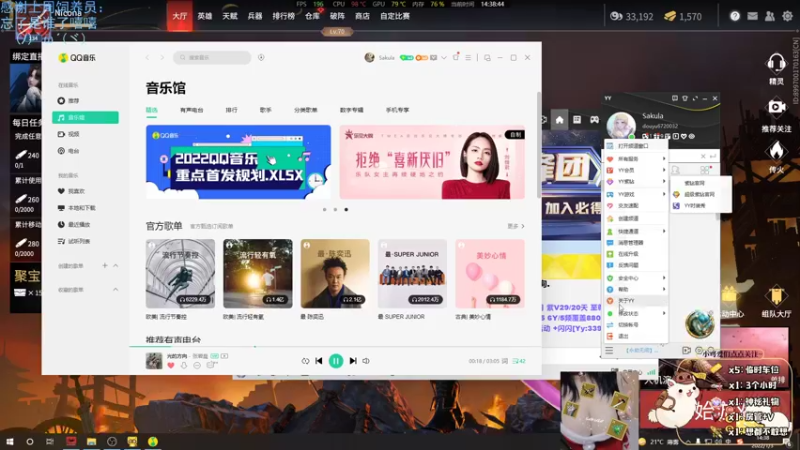The image size is (800, 450).
Task: Skip to previous track
Action: [x=319, y=361]
